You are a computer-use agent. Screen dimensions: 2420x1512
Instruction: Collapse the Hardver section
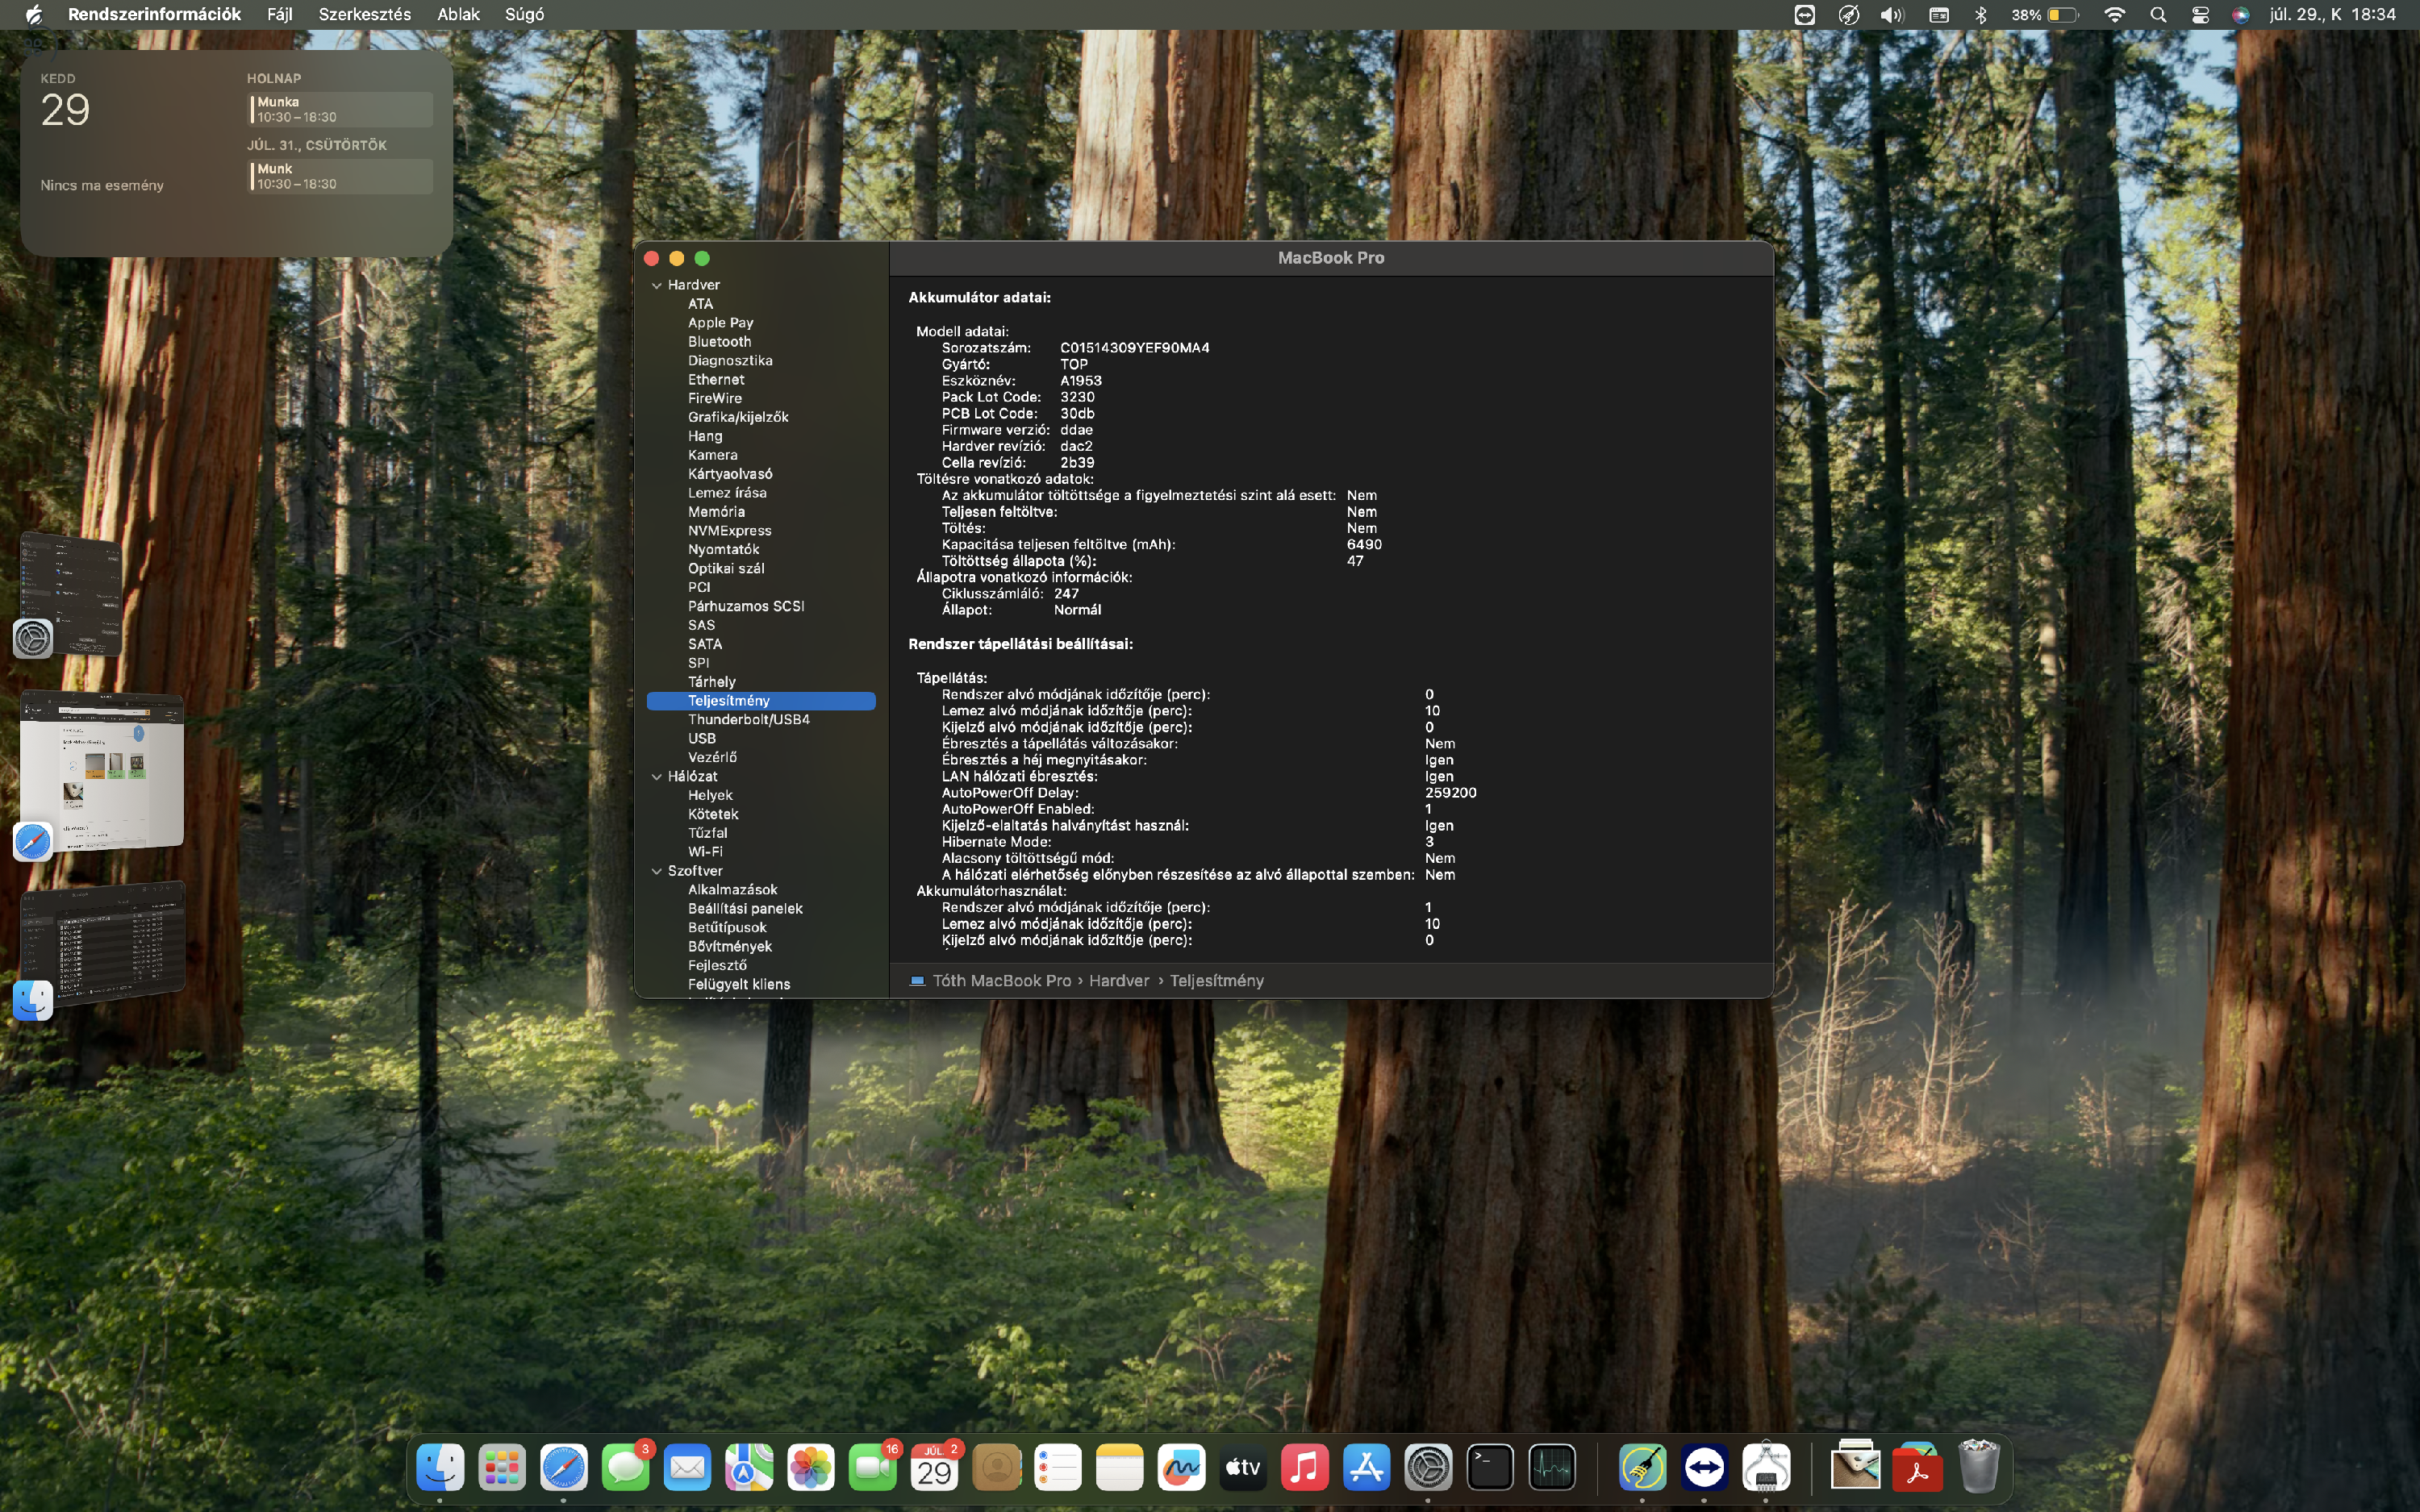click(657, 285)
